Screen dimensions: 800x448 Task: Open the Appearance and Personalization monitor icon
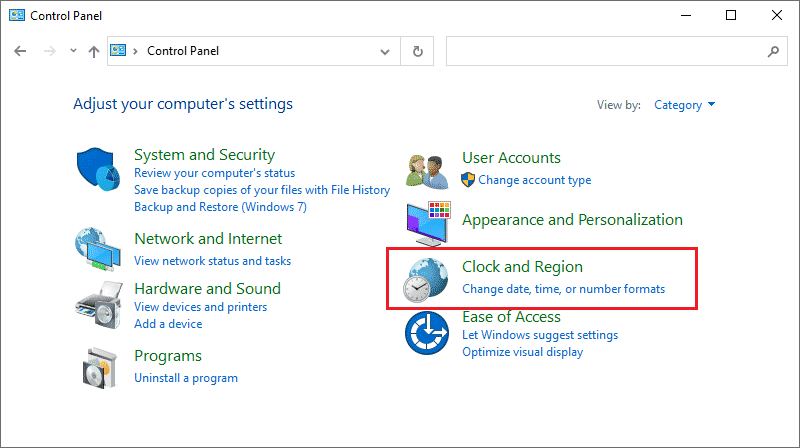click(x=429, y=223)
